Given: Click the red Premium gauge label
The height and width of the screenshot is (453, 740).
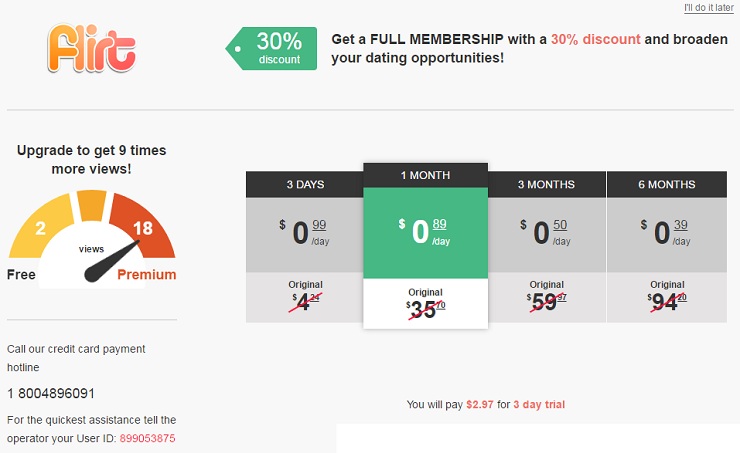Looking at the screenshot, I should point(147,274).
